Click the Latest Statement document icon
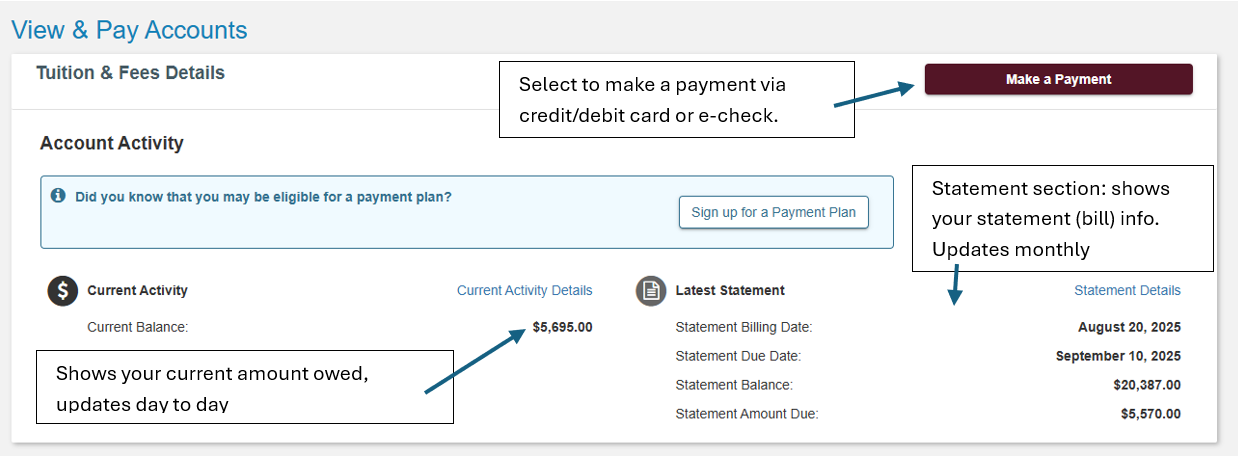This screenshot has width=1238, height=456. (651, 291)
